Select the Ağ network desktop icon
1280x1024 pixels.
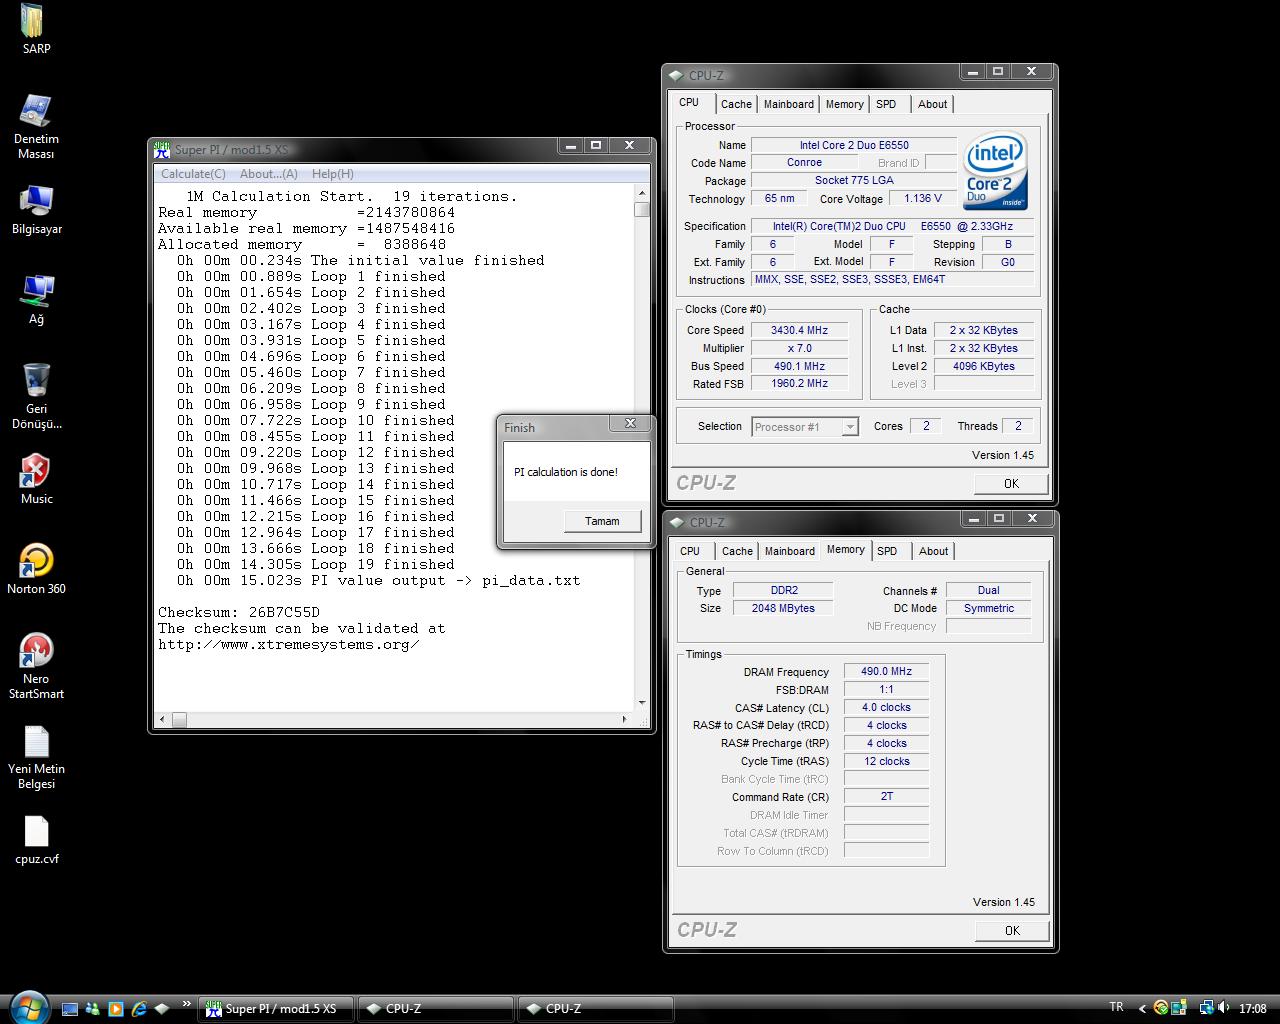point(36,300)
